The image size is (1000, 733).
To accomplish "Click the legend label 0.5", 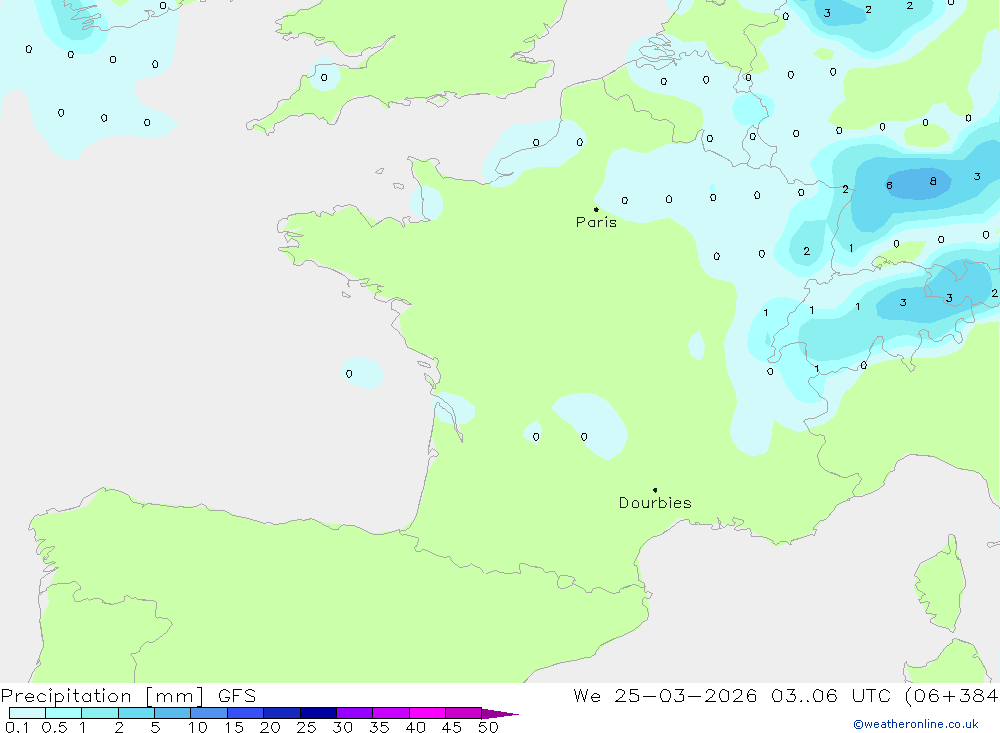I will pyautogui.click(x=54, y=727).
